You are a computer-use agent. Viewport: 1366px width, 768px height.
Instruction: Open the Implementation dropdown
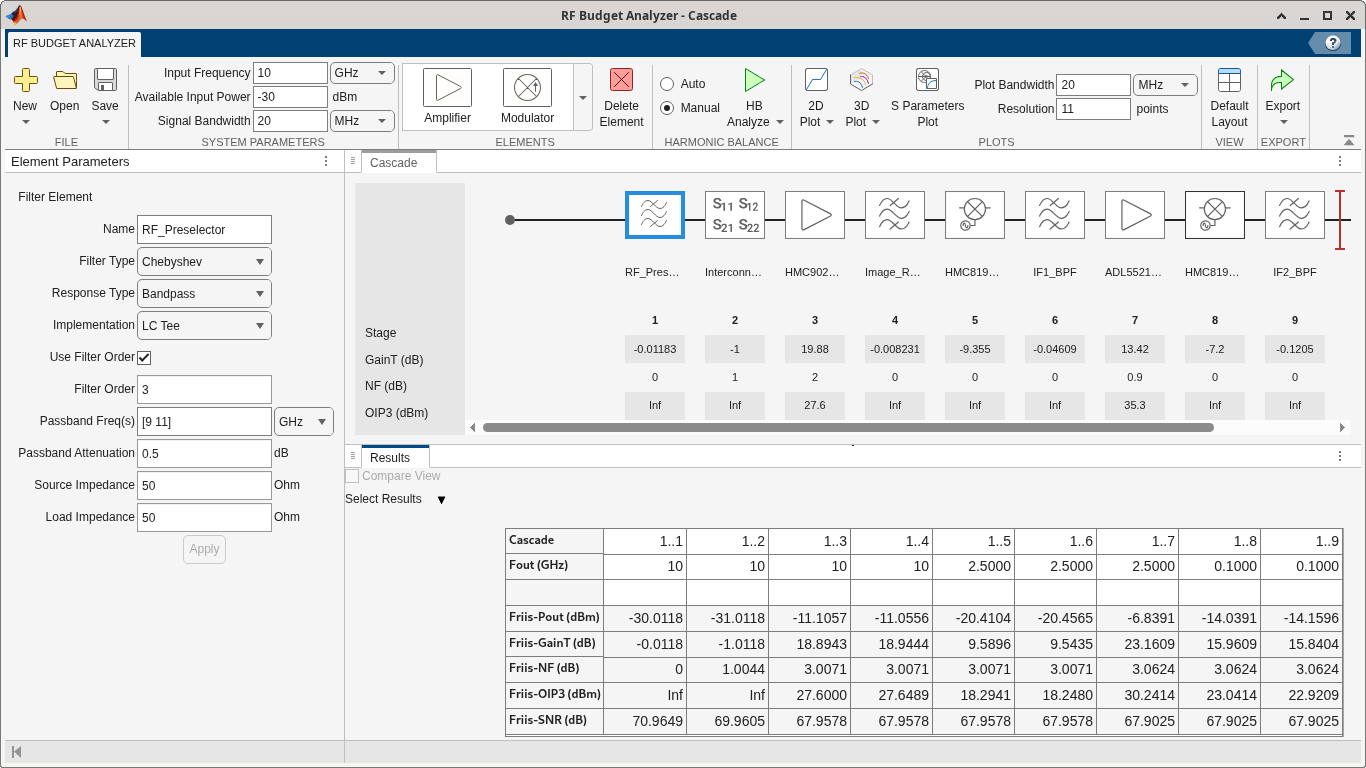[204, 325]
